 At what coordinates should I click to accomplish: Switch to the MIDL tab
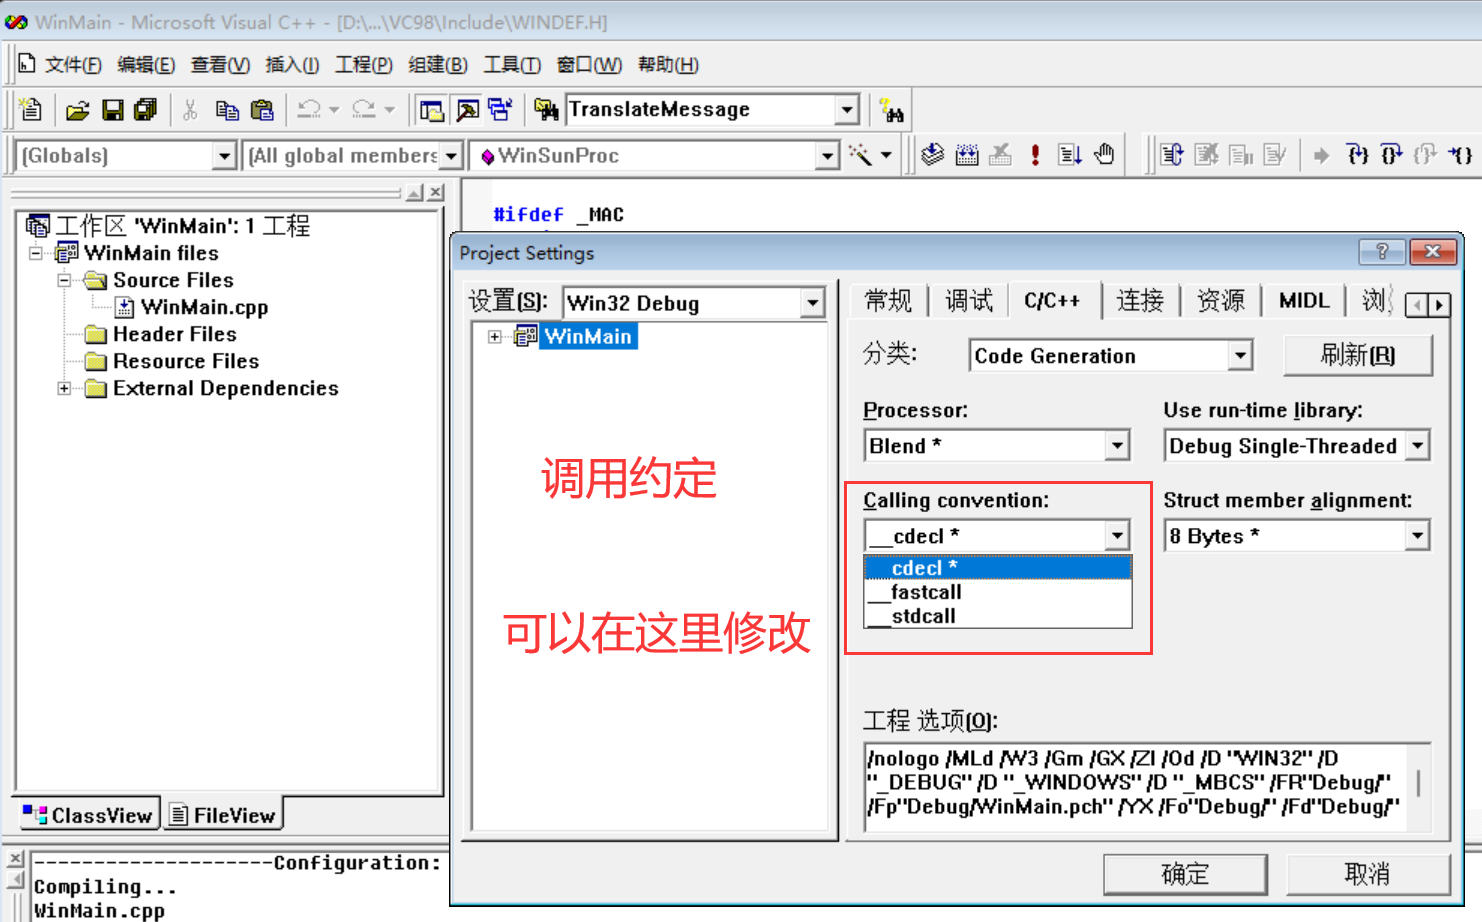[1304, 301]
